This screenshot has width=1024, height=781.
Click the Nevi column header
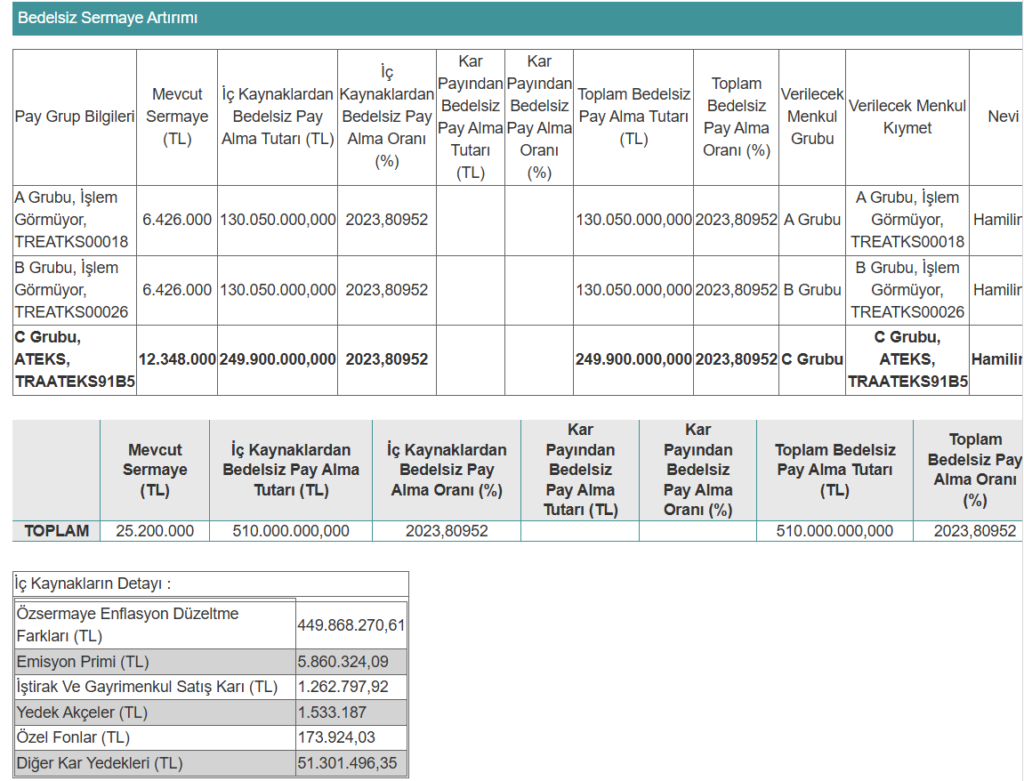point(1002,117)
